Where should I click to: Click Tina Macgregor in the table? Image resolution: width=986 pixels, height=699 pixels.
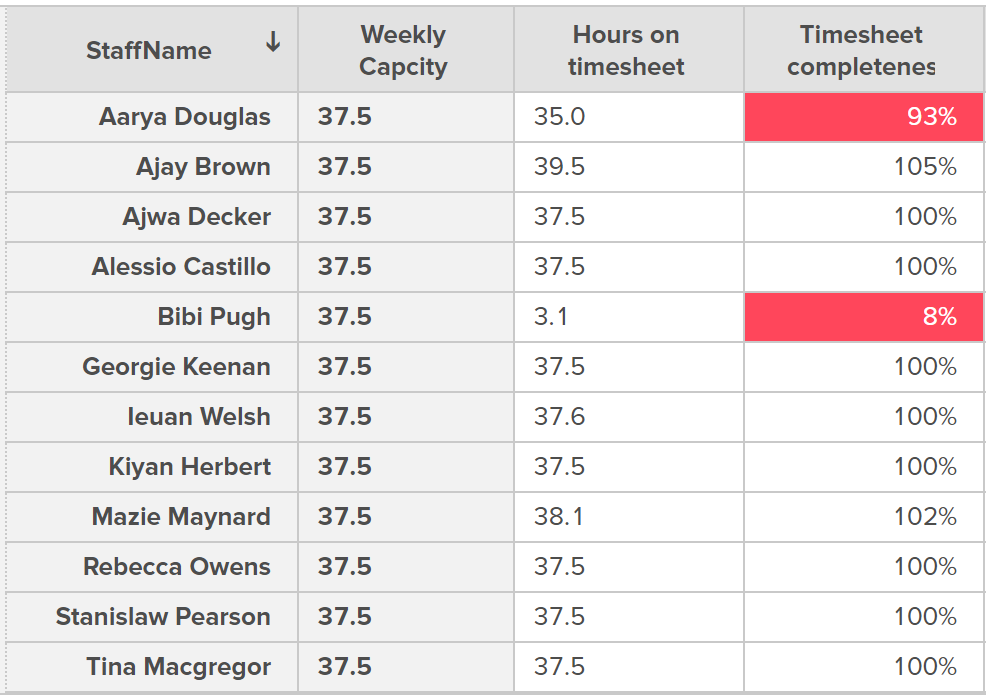tap(179, 666)
